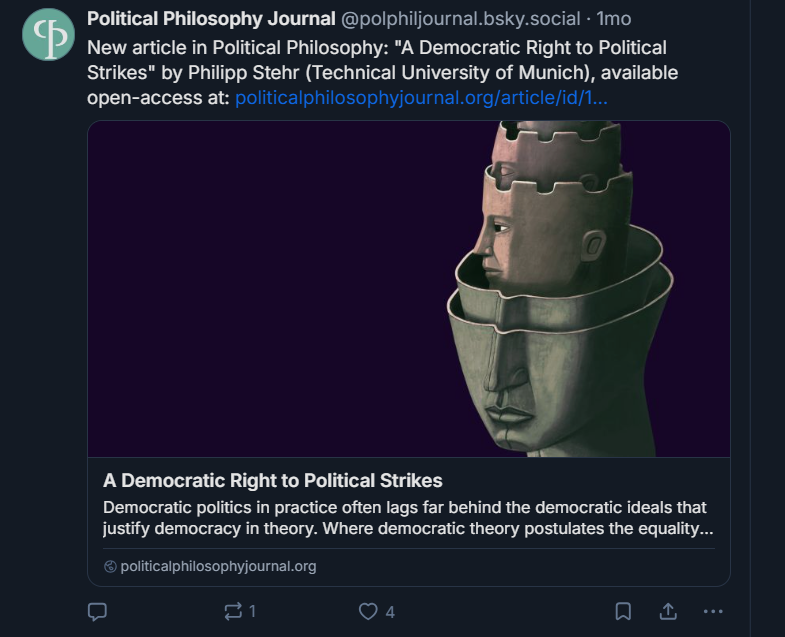Open the @polphiljournal.bsky.social handle
785x637 pixels.
461,19
